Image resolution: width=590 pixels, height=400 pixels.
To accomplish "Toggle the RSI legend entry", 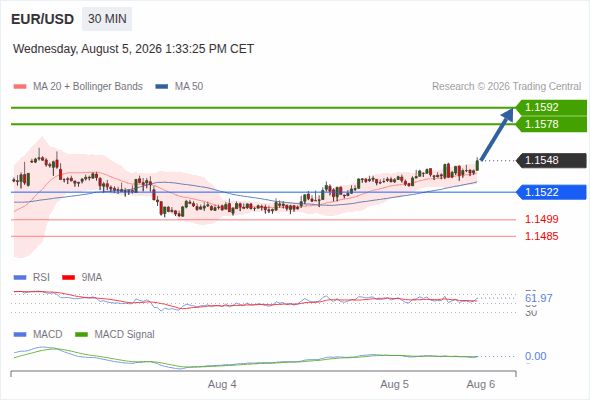I will [32, 277].
